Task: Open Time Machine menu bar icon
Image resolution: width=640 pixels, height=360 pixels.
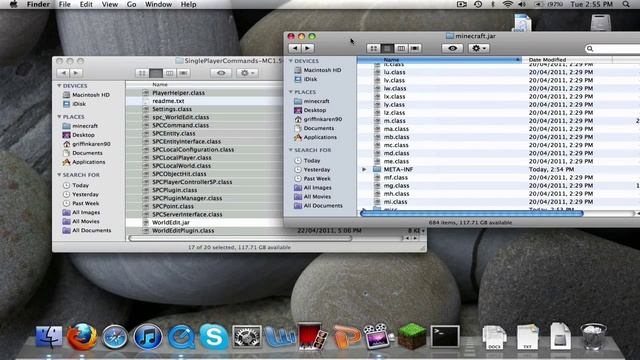Action: click(478, 4)
